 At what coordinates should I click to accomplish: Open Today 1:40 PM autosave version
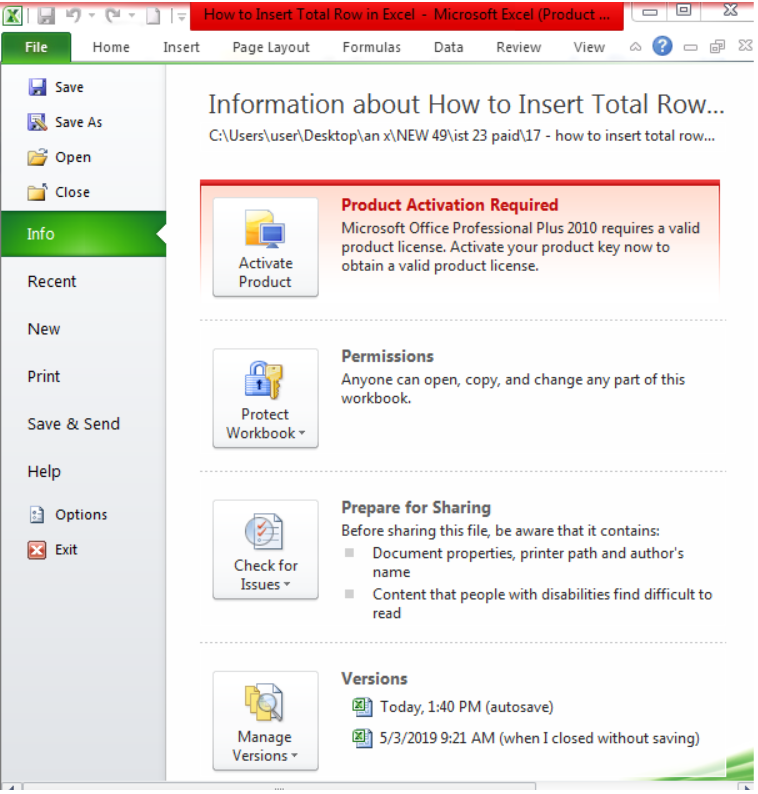[x=453, y=707]
